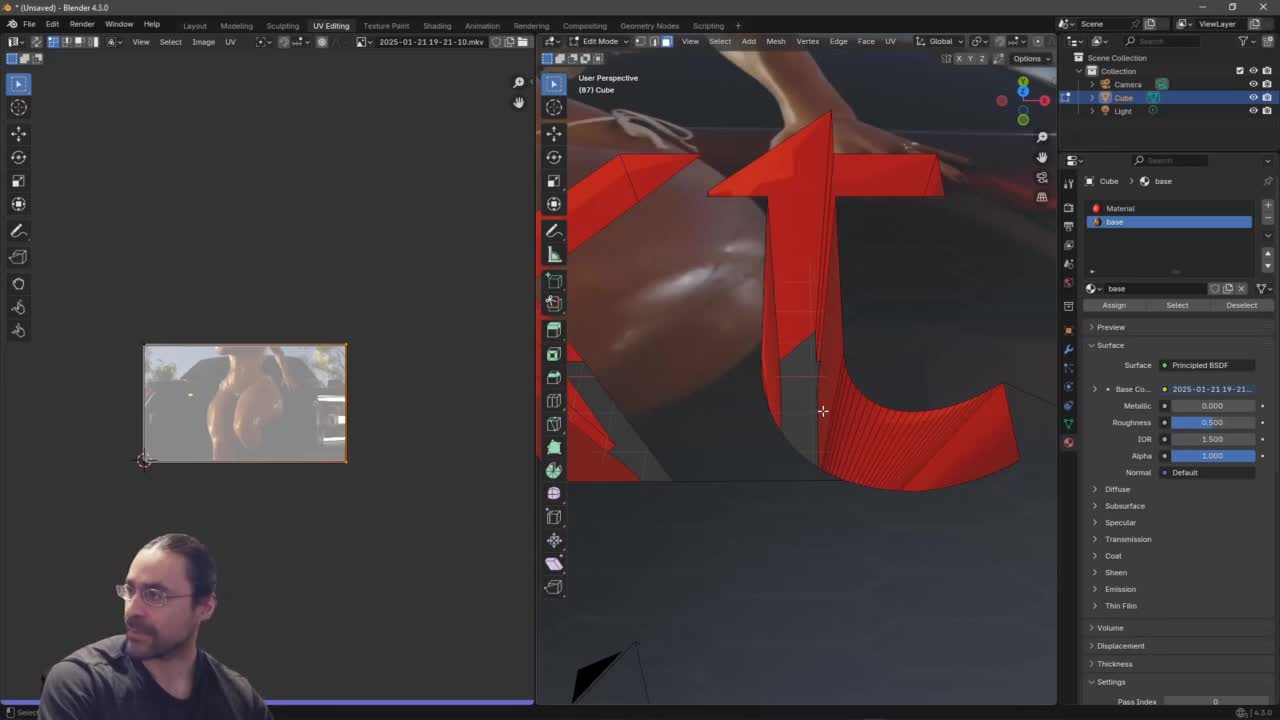1280x720 pixels.
Task: Click the material Deselect button
Action: [1241, 305]
